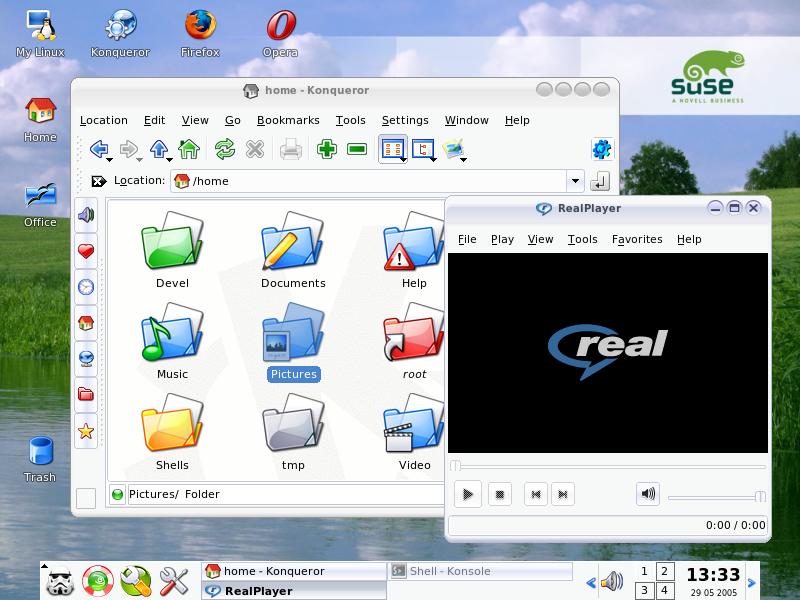Select the Music folder
This screenshot has height=600, width=800.
tap(172, 341)
